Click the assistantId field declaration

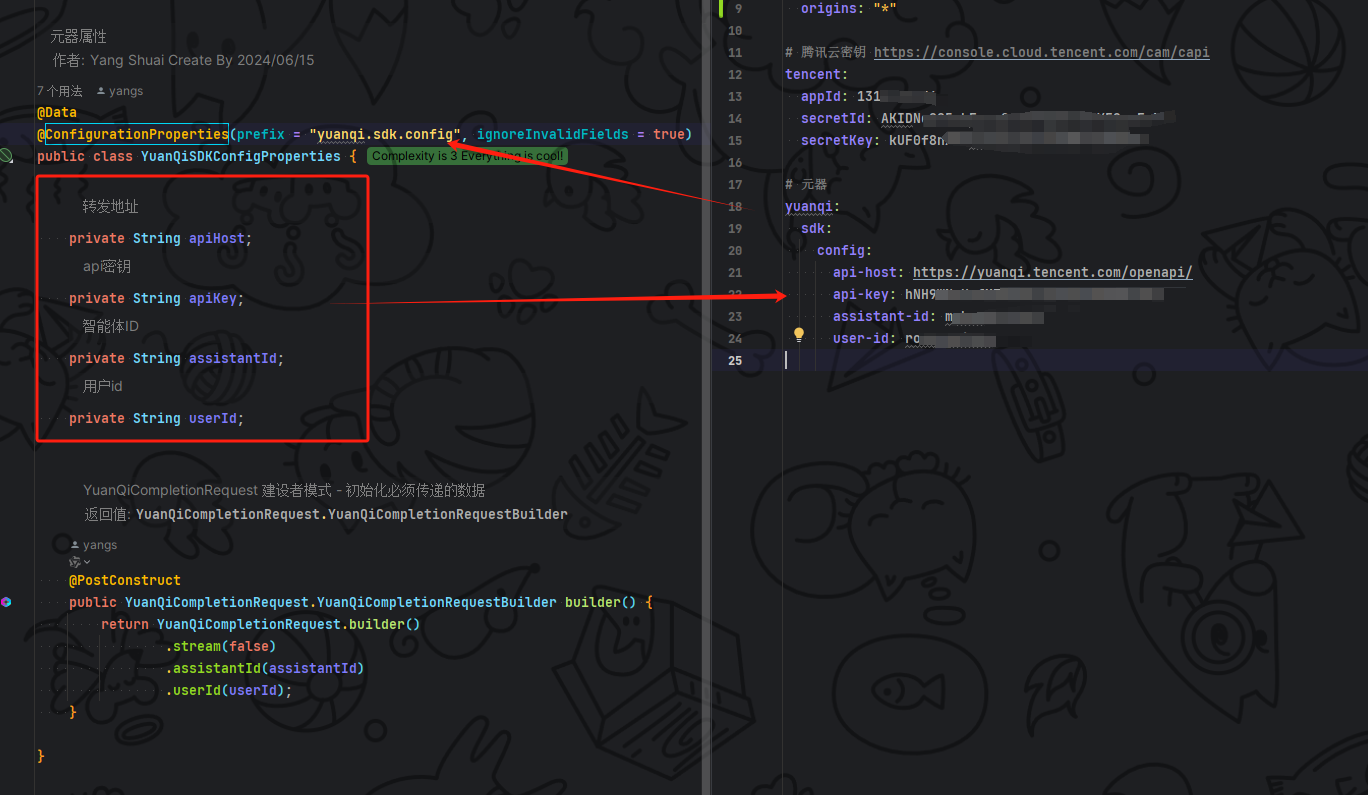click(177, 358)
